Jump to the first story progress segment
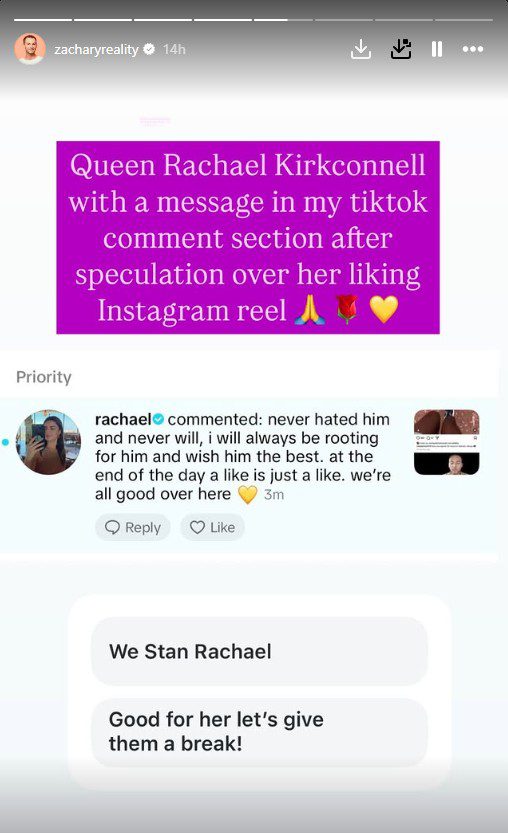 click(x=43, y=20)
